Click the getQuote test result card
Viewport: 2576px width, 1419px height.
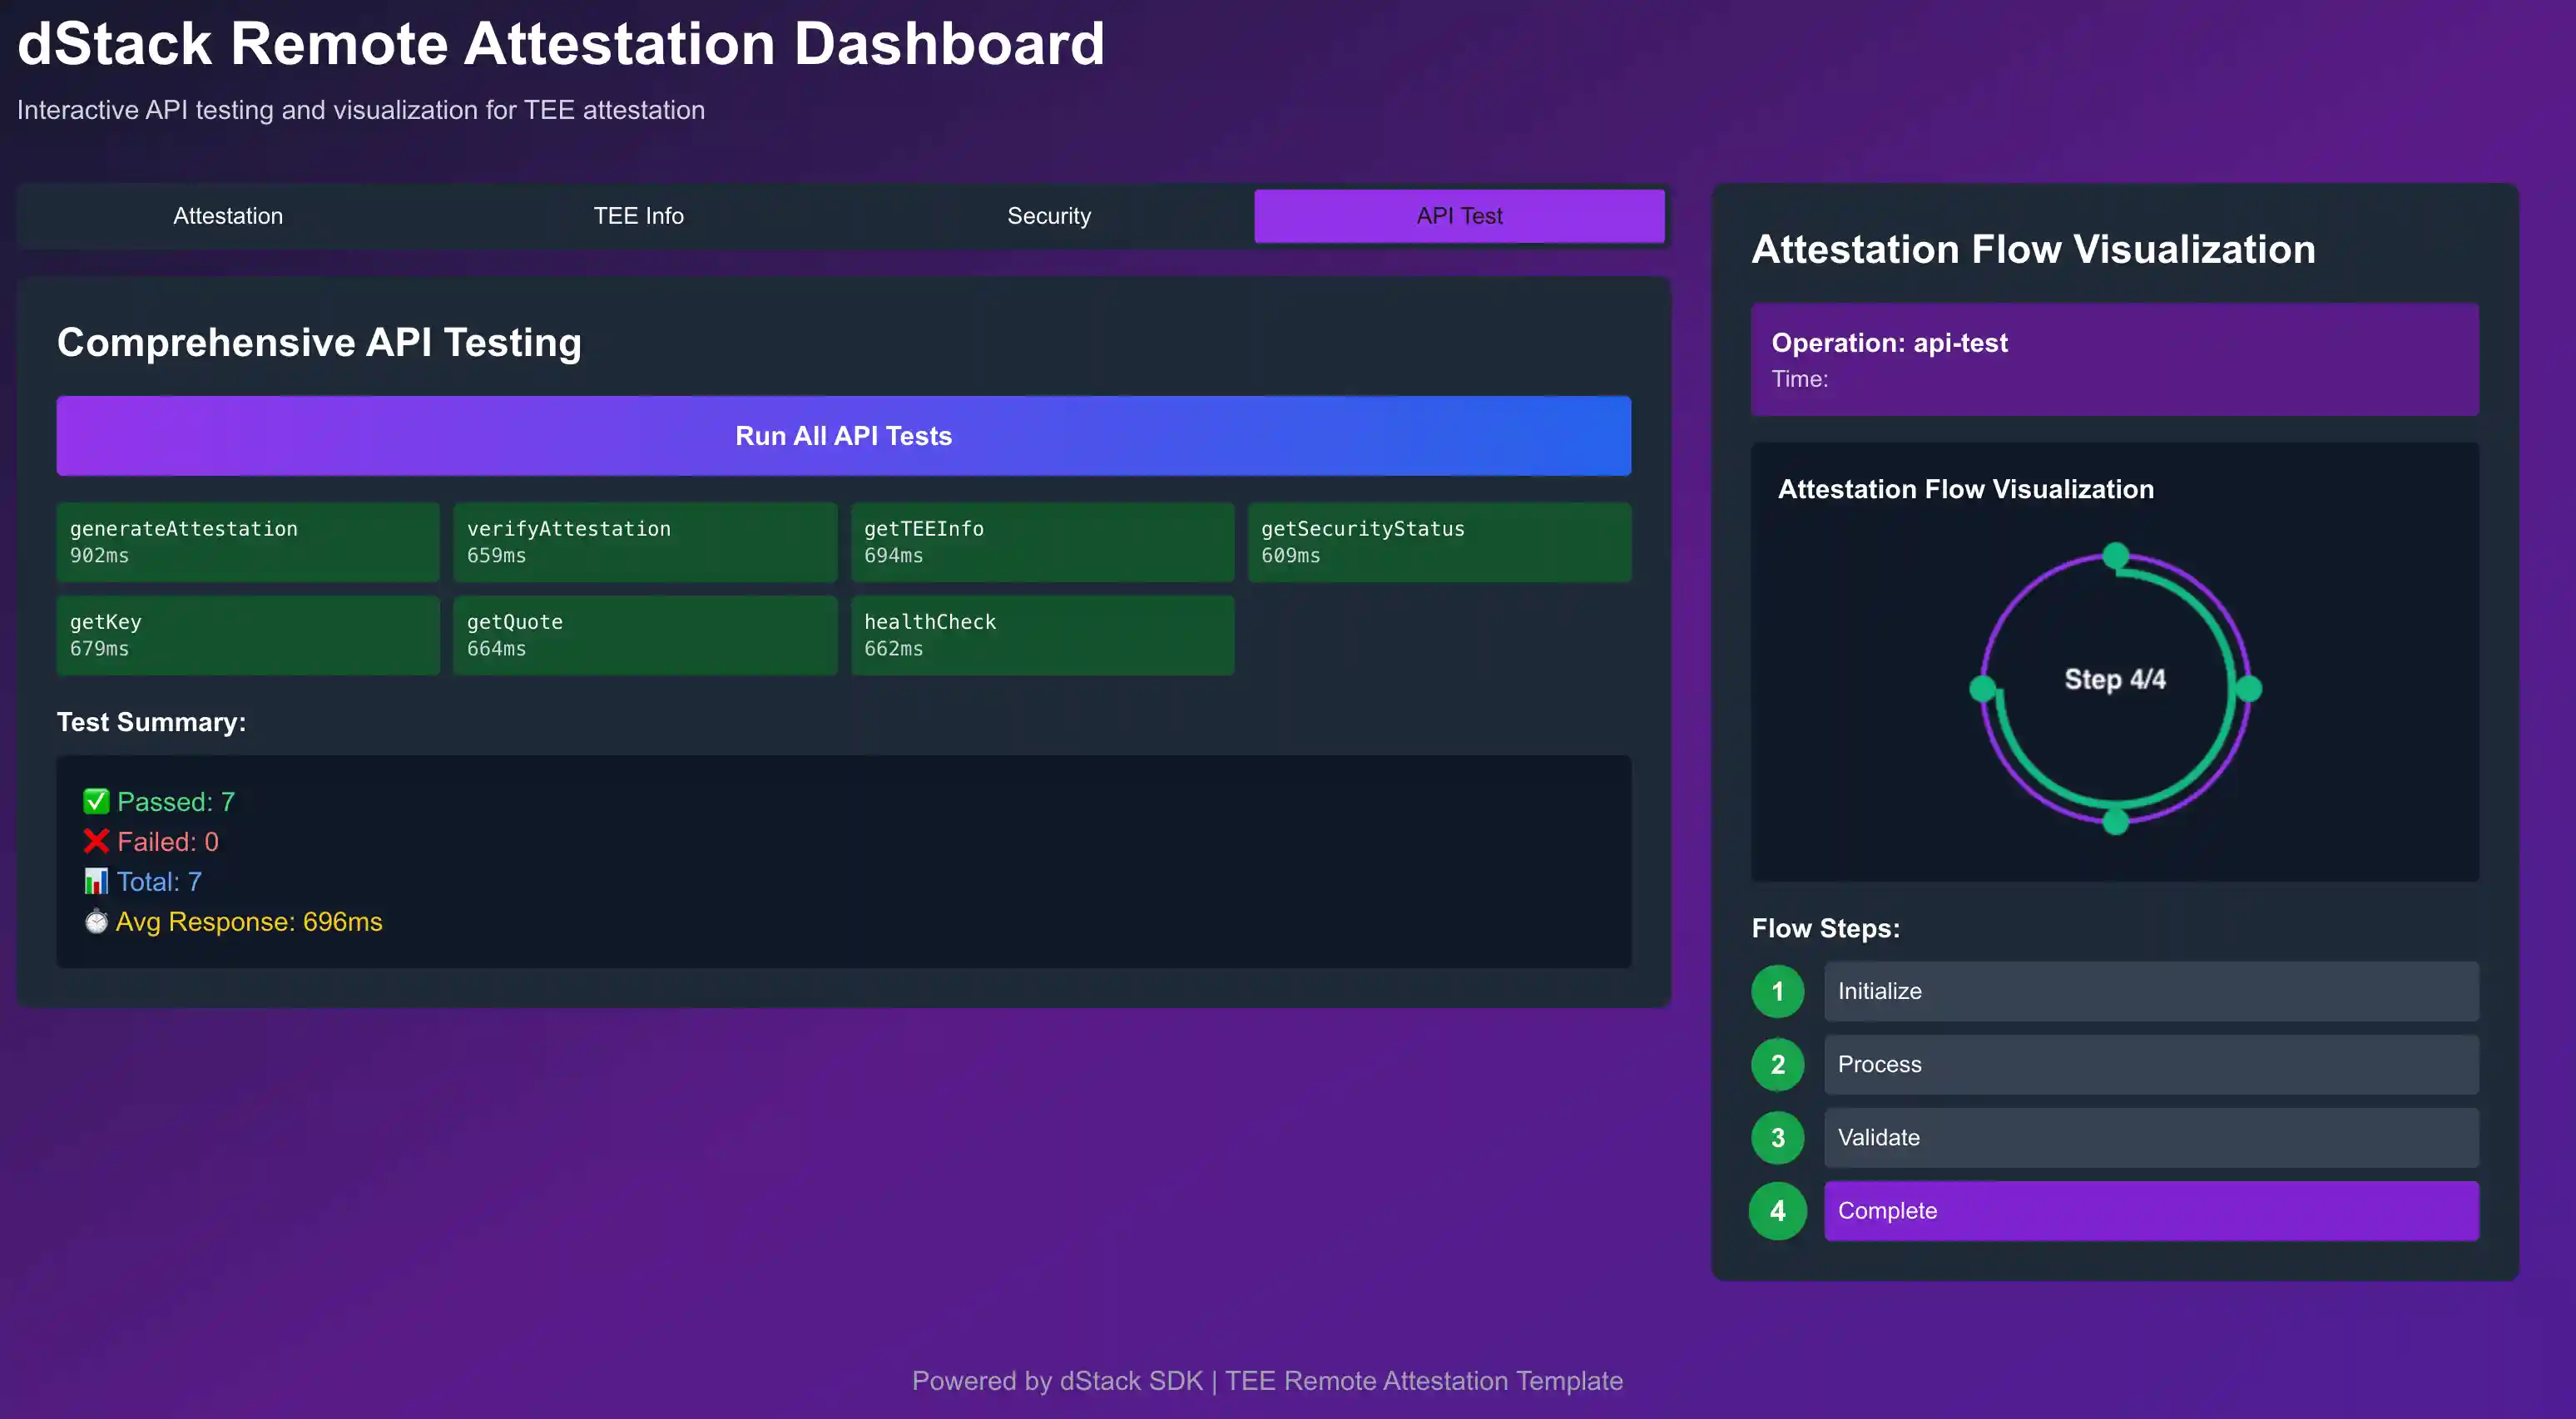[645, 634]
